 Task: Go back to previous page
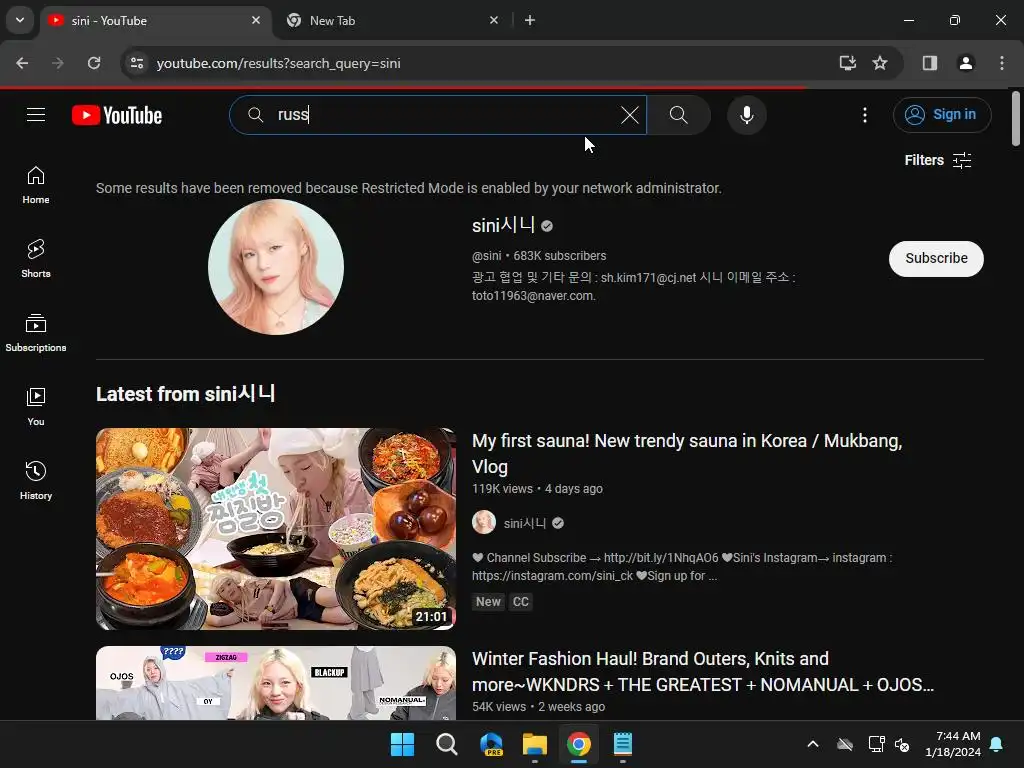pos(22,63)
